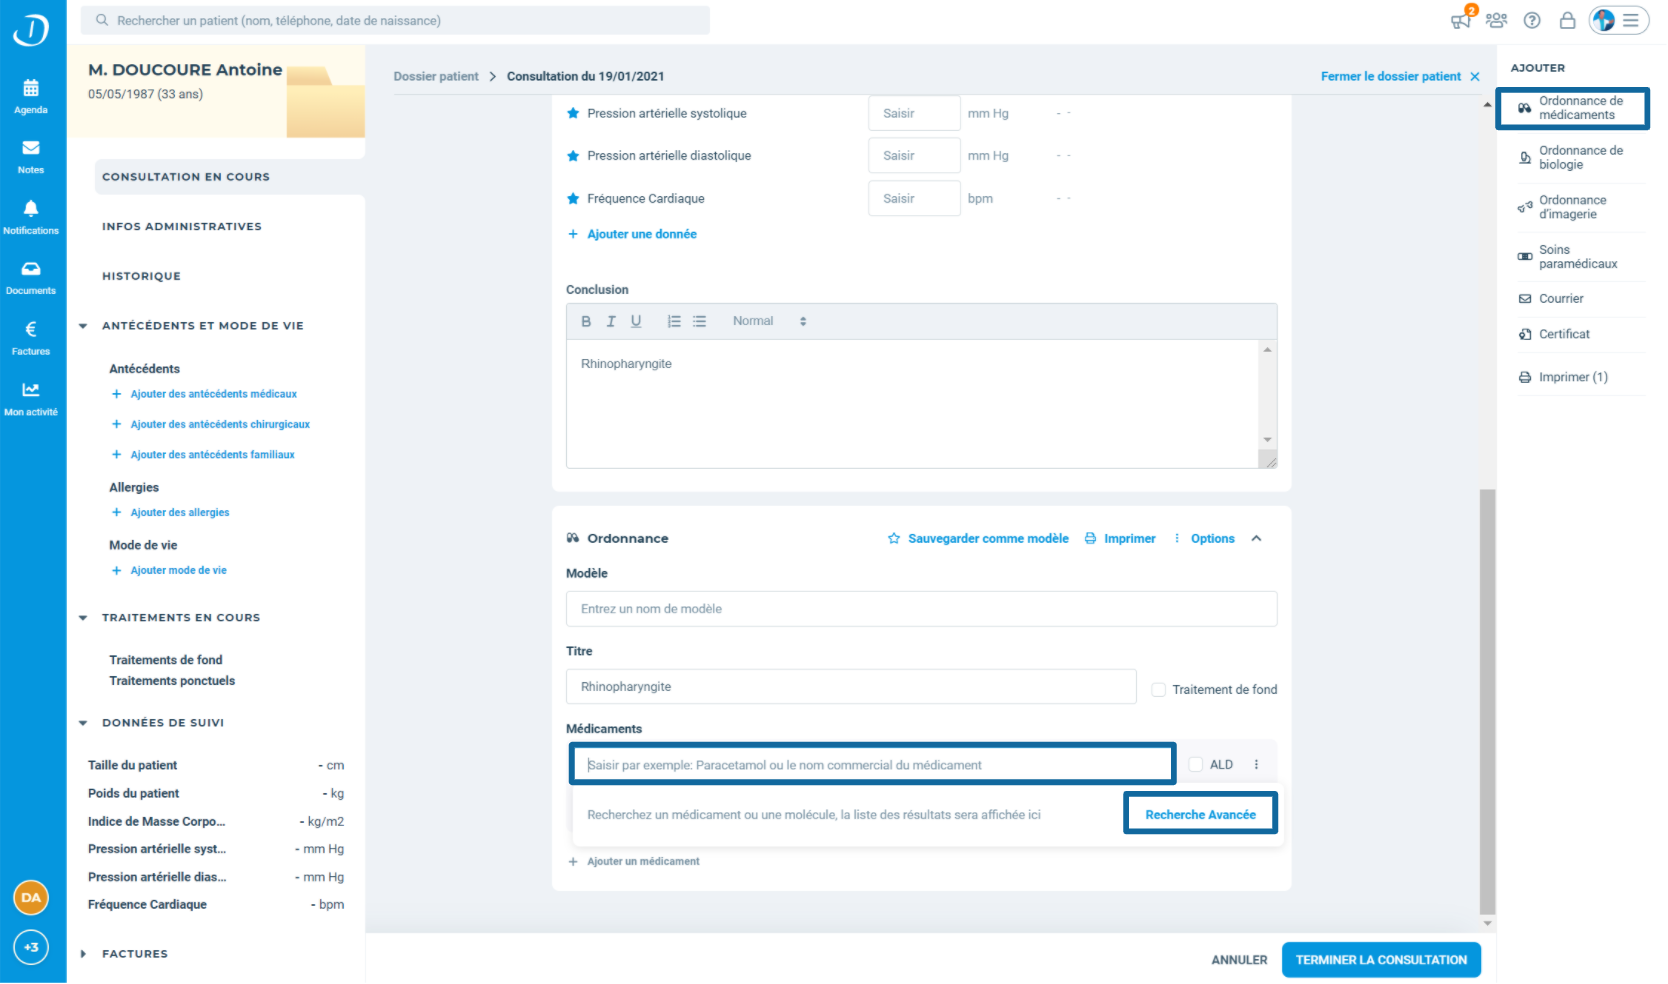Image resolution: width=1668 pixels, height=984 pixels.
Task: Expand the Factures section
Action: click(83, 954)
